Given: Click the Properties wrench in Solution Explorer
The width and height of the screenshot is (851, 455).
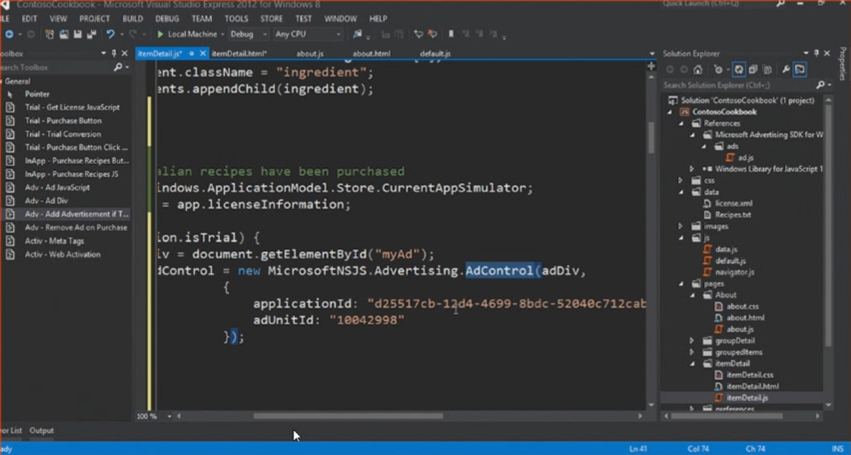Looking at the screenshot, I should click(786, 69).
